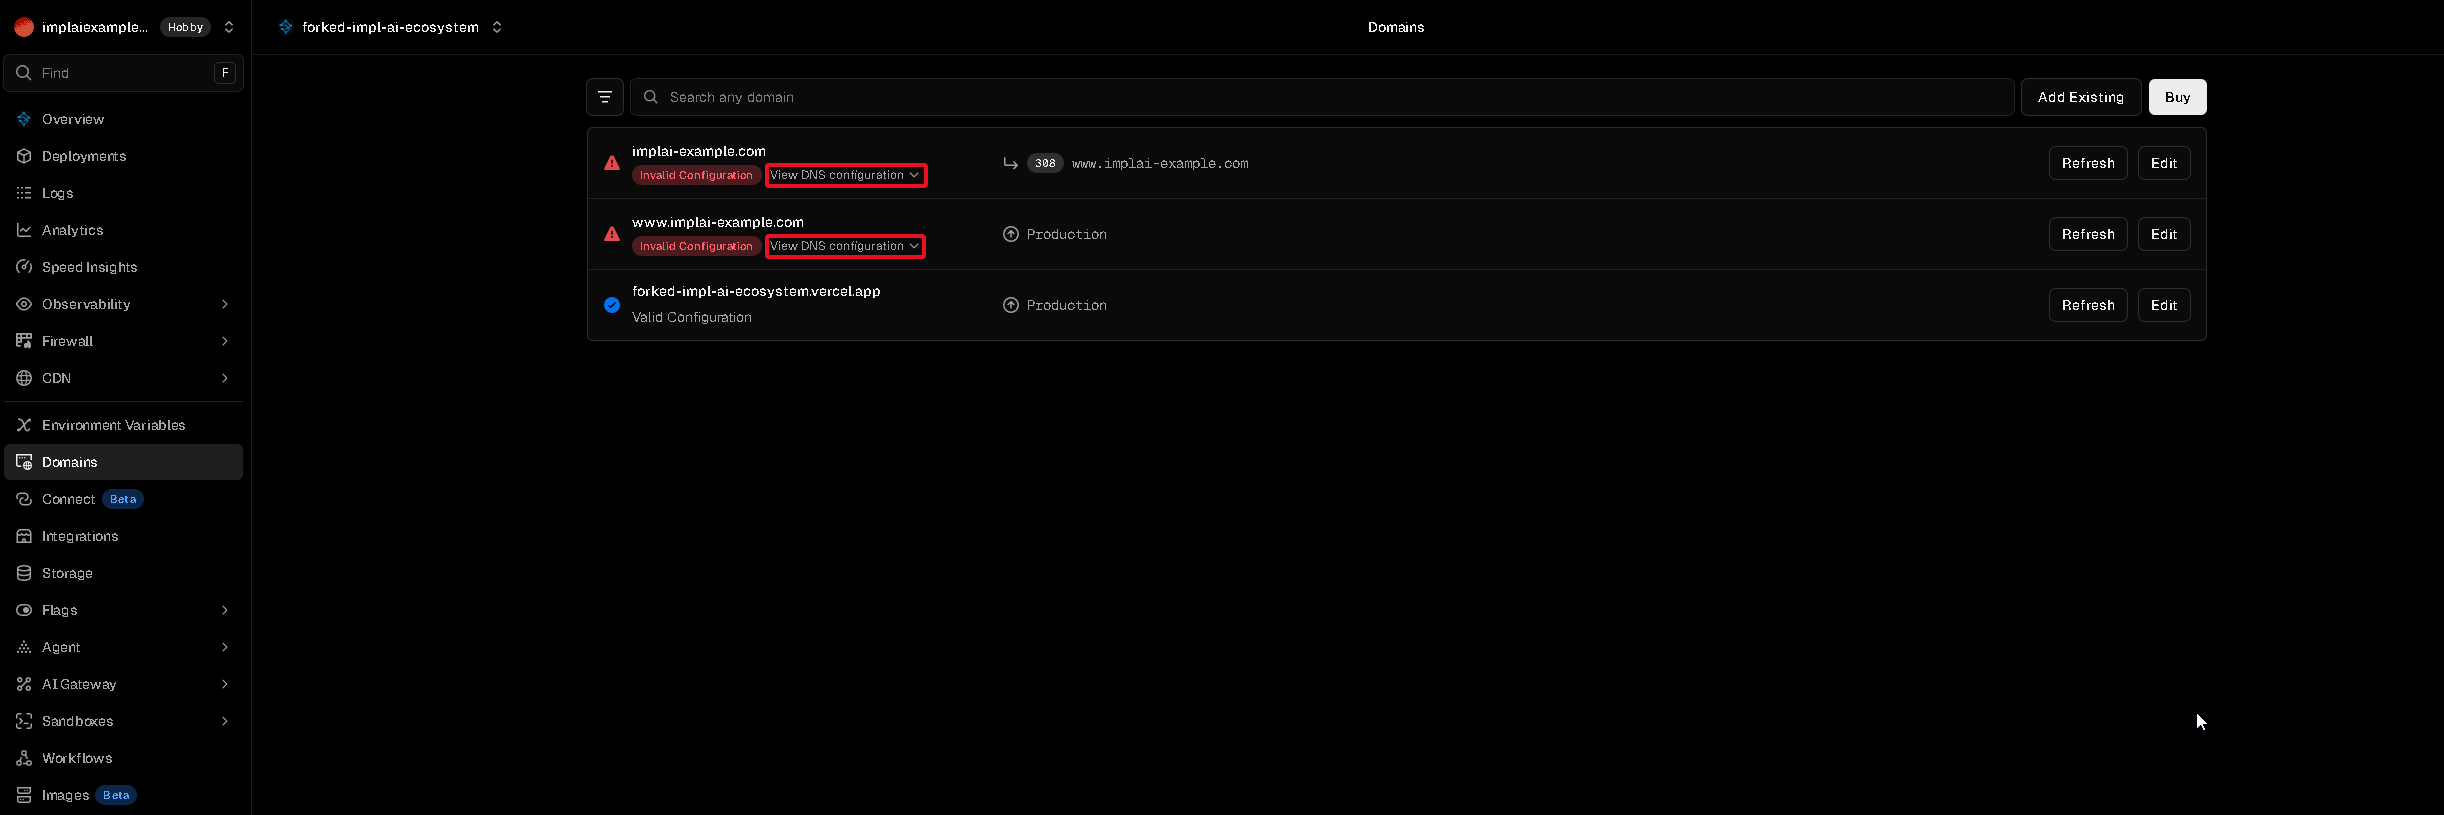Click the Storage database icon
Viewport: 2444px width, 815px height.
point(24,573)
